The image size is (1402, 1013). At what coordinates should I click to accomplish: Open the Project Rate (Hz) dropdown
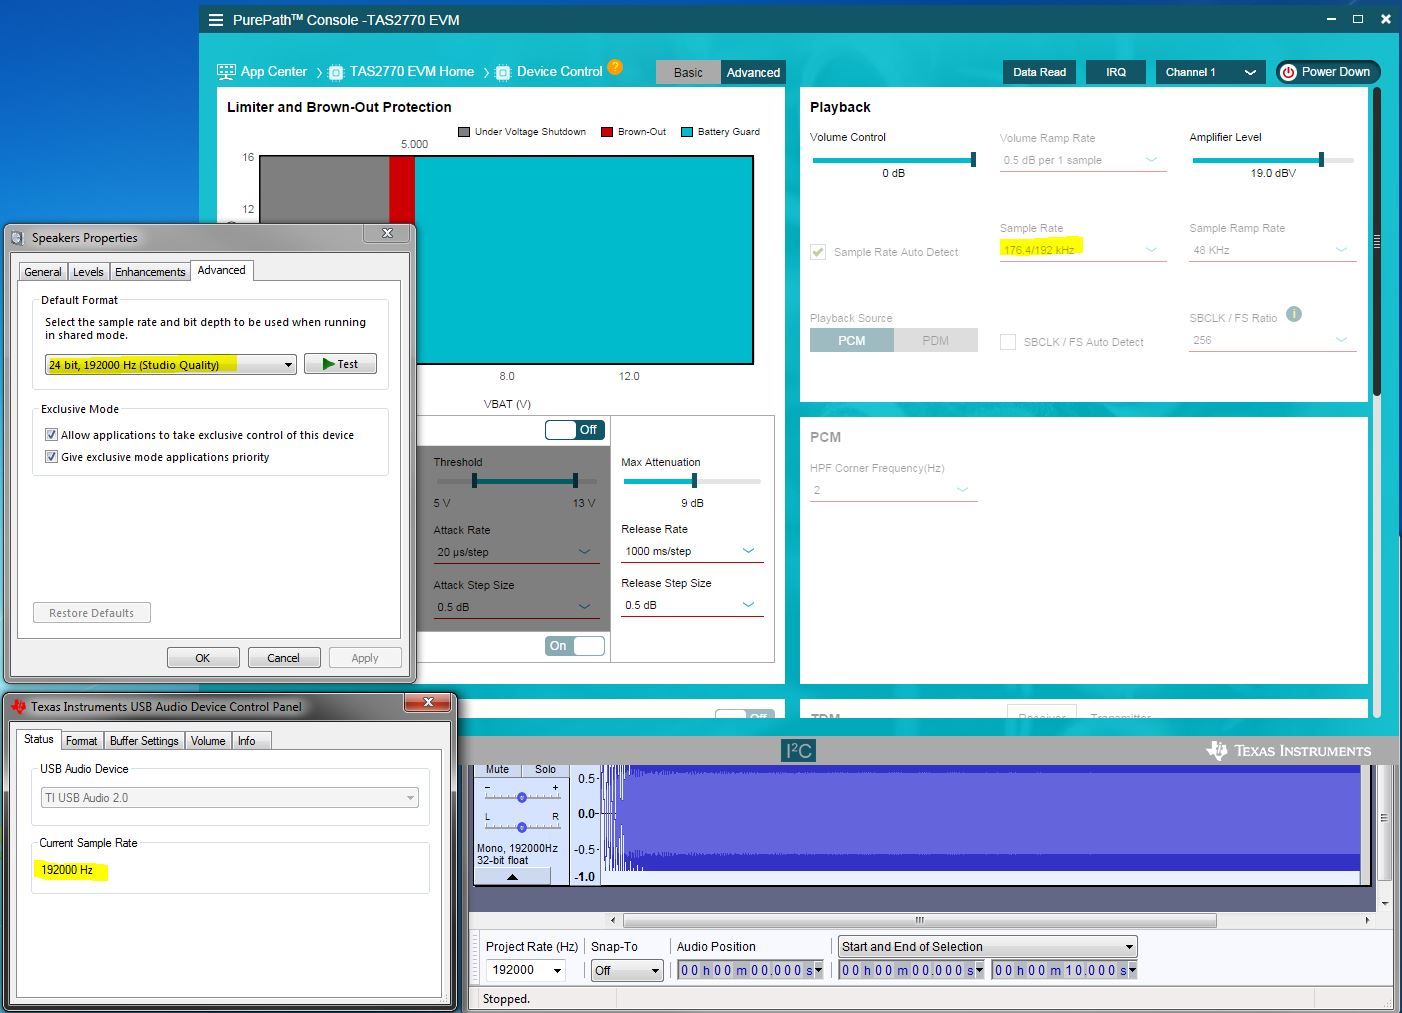pos(526,970)
